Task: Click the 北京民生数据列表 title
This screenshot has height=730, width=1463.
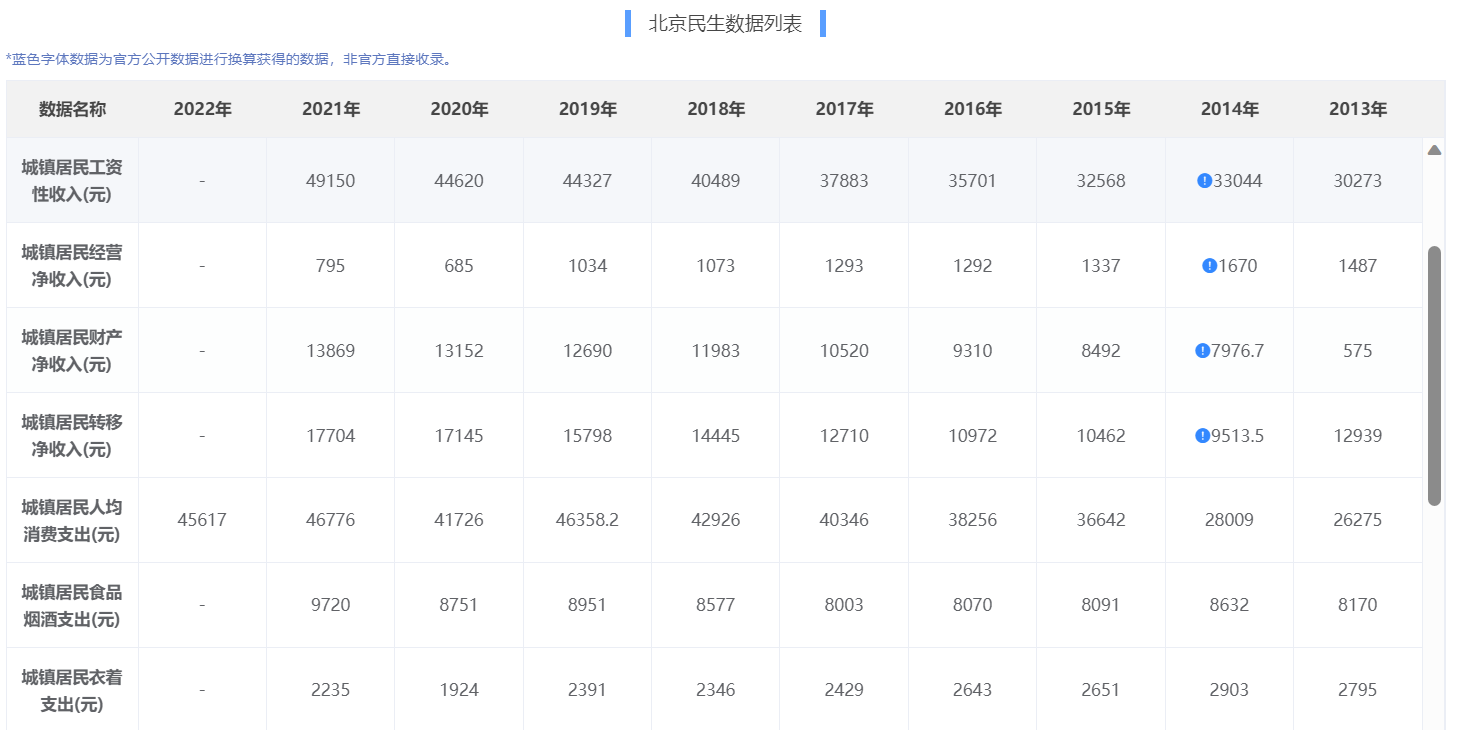Action: point(725,24)
